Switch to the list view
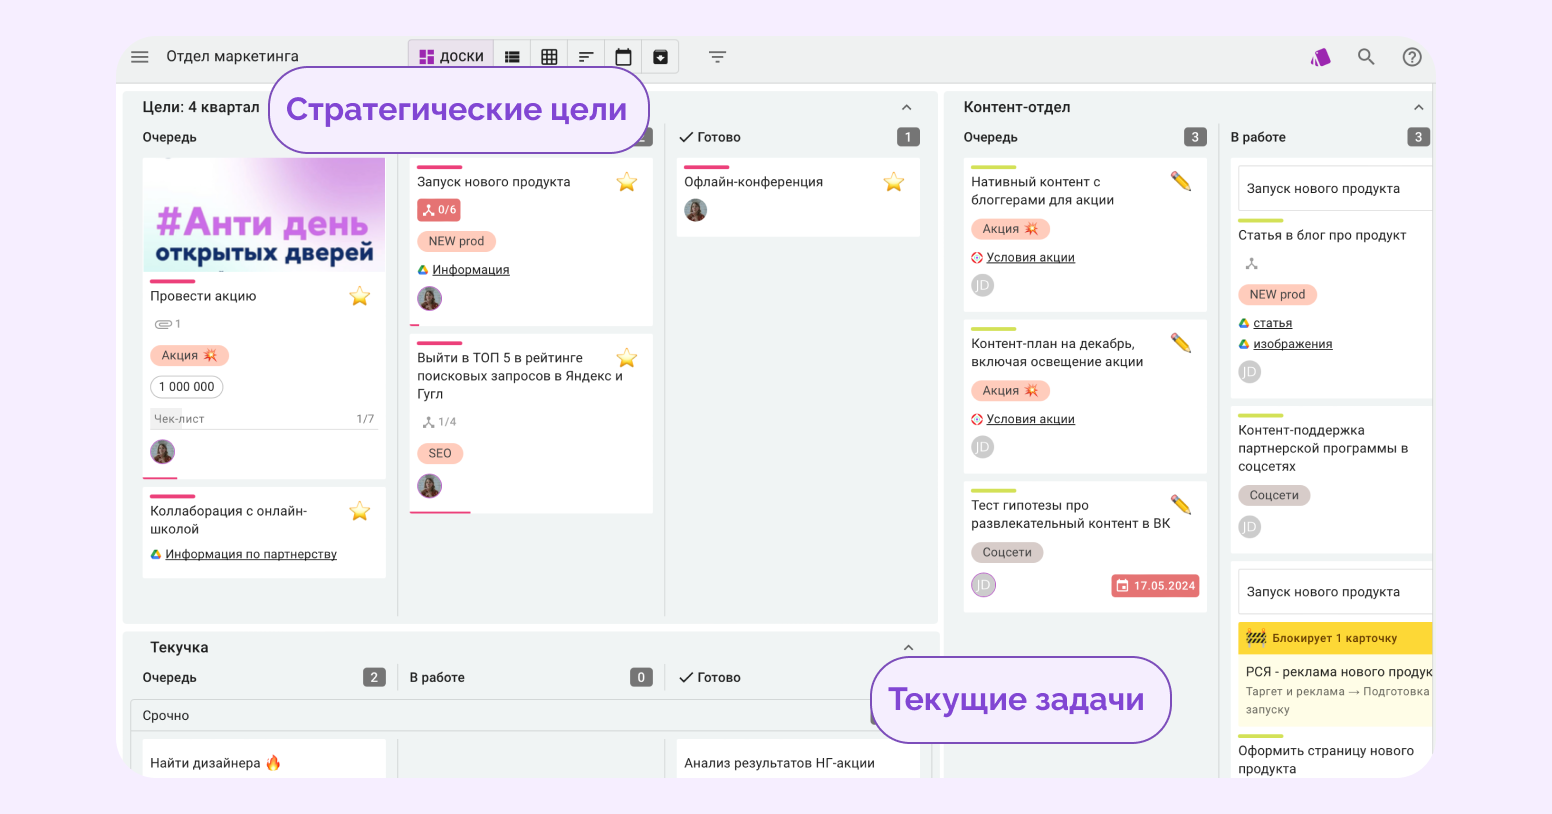 coord(512,57)
